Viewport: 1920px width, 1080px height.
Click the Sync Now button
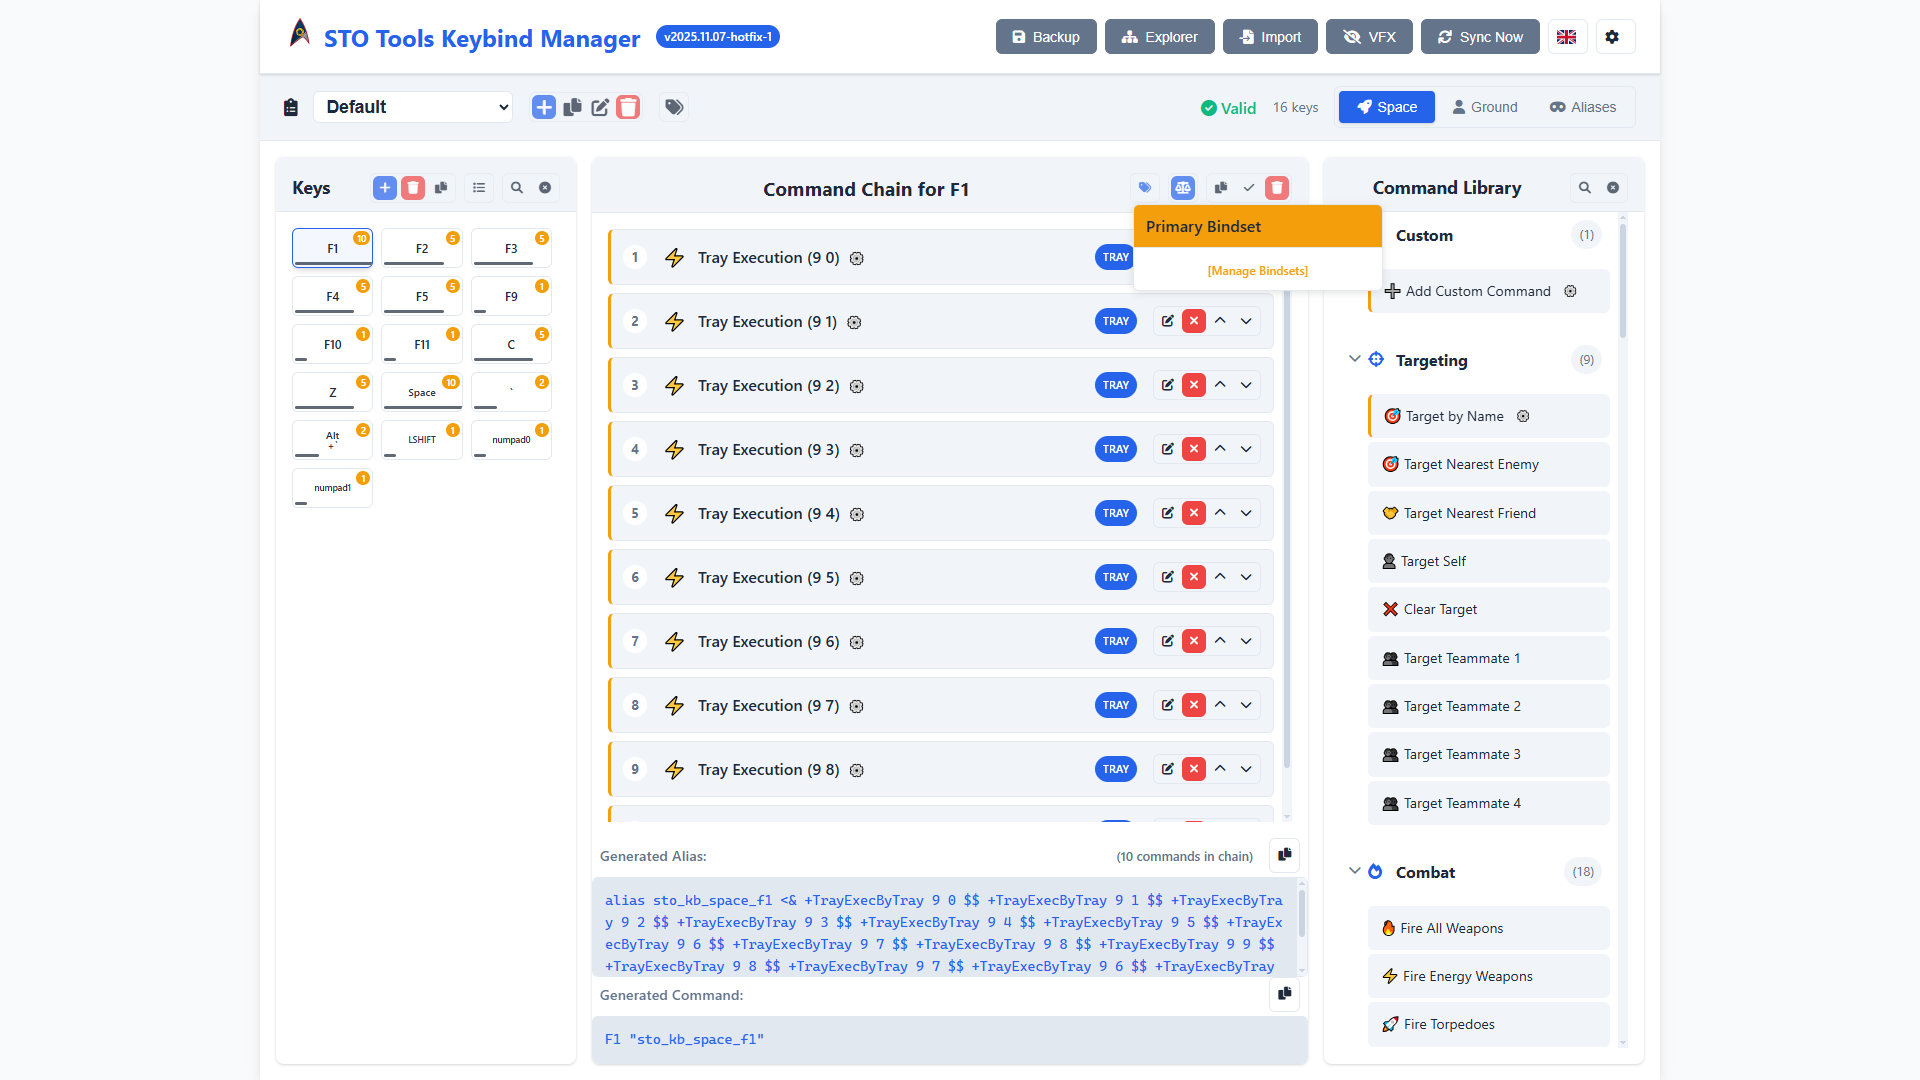(1480, 36)
